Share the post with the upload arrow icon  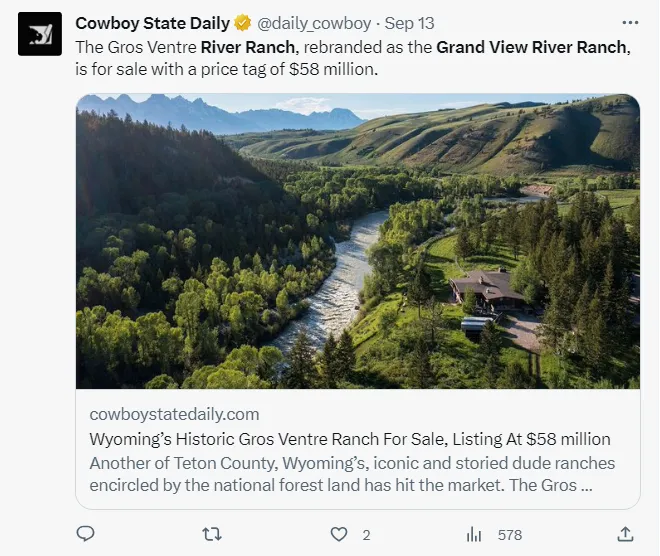pos(625,534)
